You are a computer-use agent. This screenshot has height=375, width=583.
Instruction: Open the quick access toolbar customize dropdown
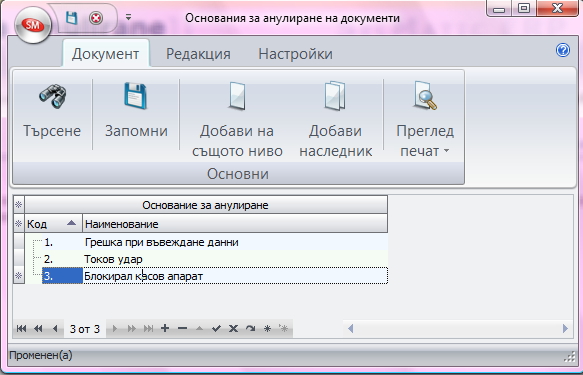(128, 17)
